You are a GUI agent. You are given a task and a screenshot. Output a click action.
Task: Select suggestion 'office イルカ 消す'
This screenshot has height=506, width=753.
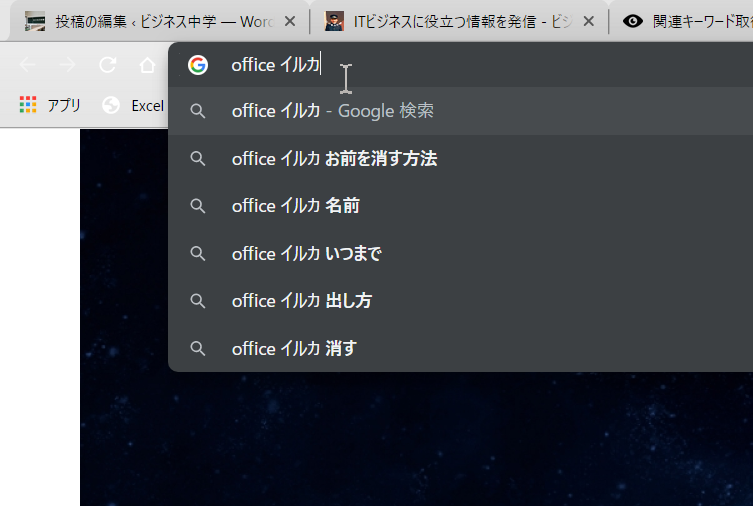tap(461, 349)
